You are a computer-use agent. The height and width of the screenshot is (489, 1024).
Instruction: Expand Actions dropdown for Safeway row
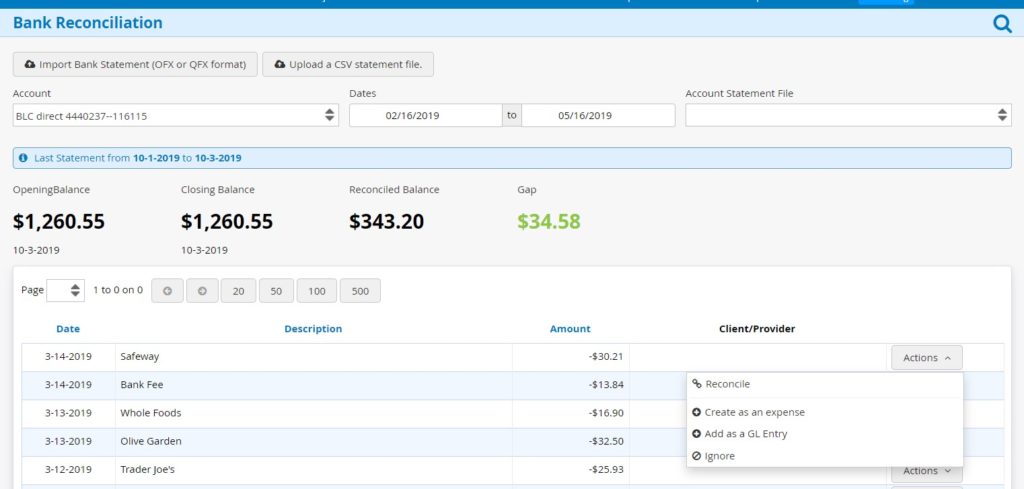(926, 357)
